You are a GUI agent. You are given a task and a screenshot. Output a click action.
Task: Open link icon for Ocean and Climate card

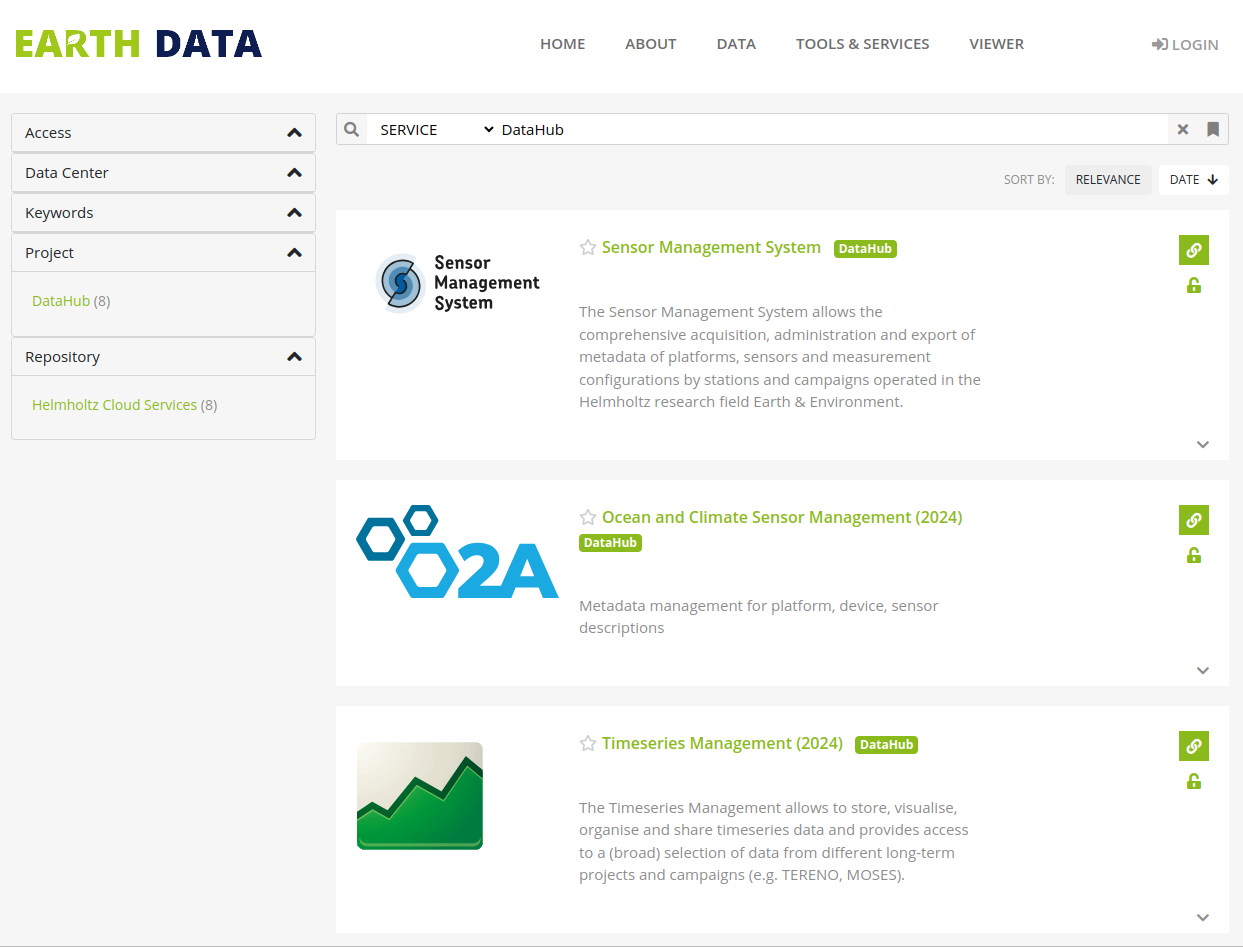tap(1194, 520)
